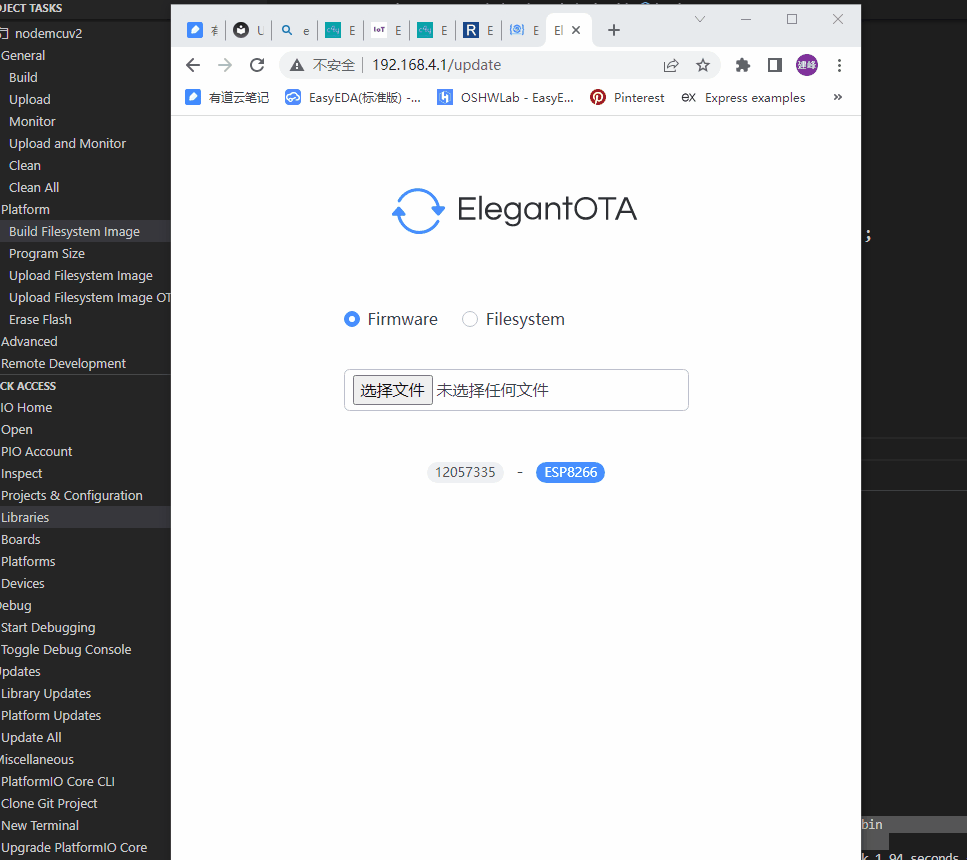Run the Clean All task
Image resolution: width=967 pixels, height=860 pixels.
[34, 188]
